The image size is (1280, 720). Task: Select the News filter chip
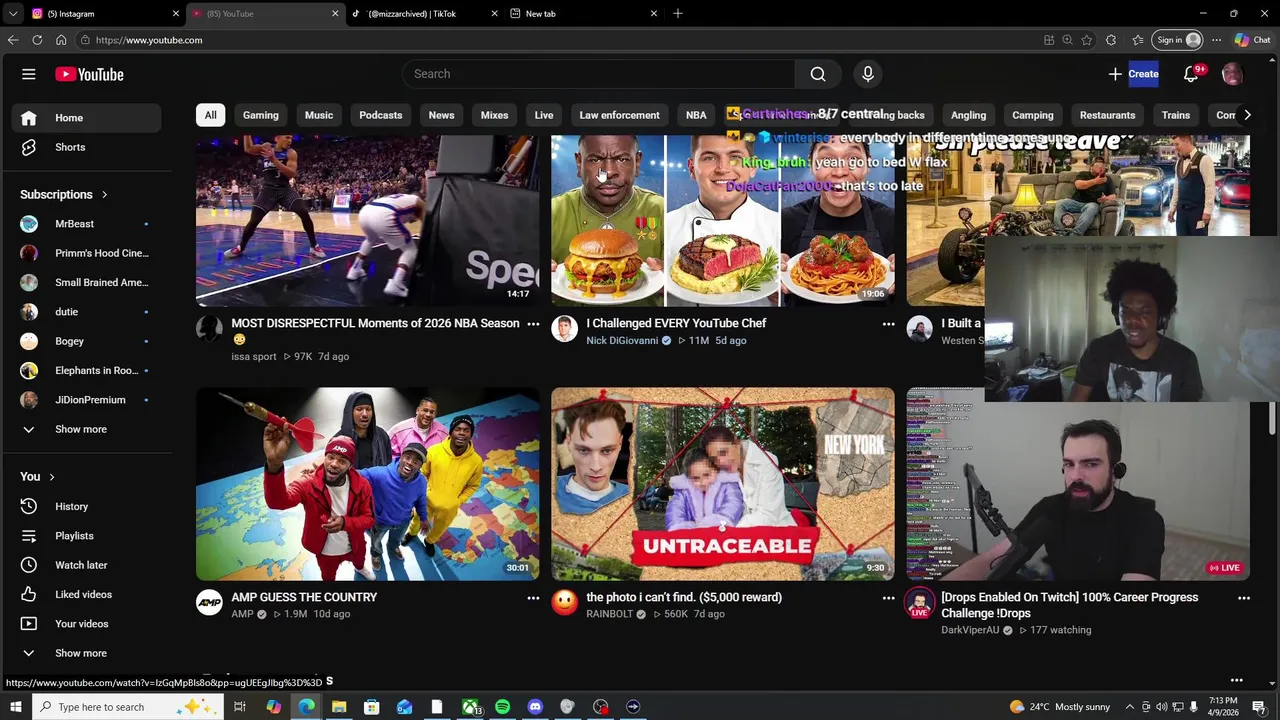coord(441,115)
